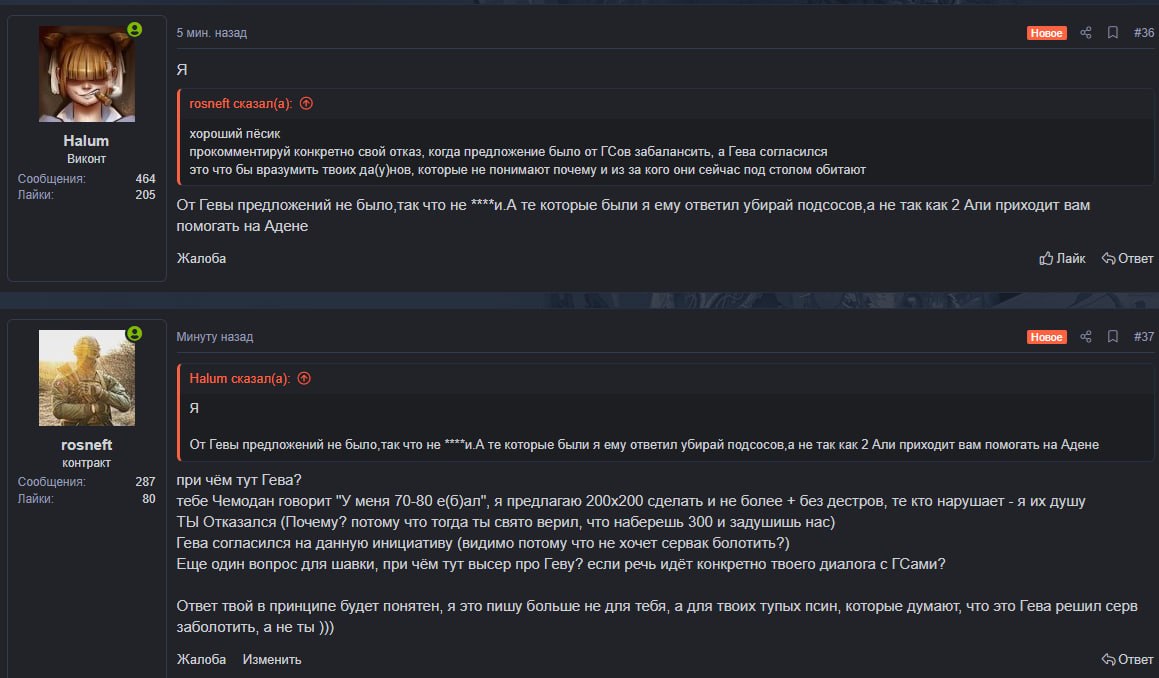The width and height of the screenshot is (1159, 678).
Task: Click share icon on post #37
Action: pyautogui.click(x=1085, y=336)
